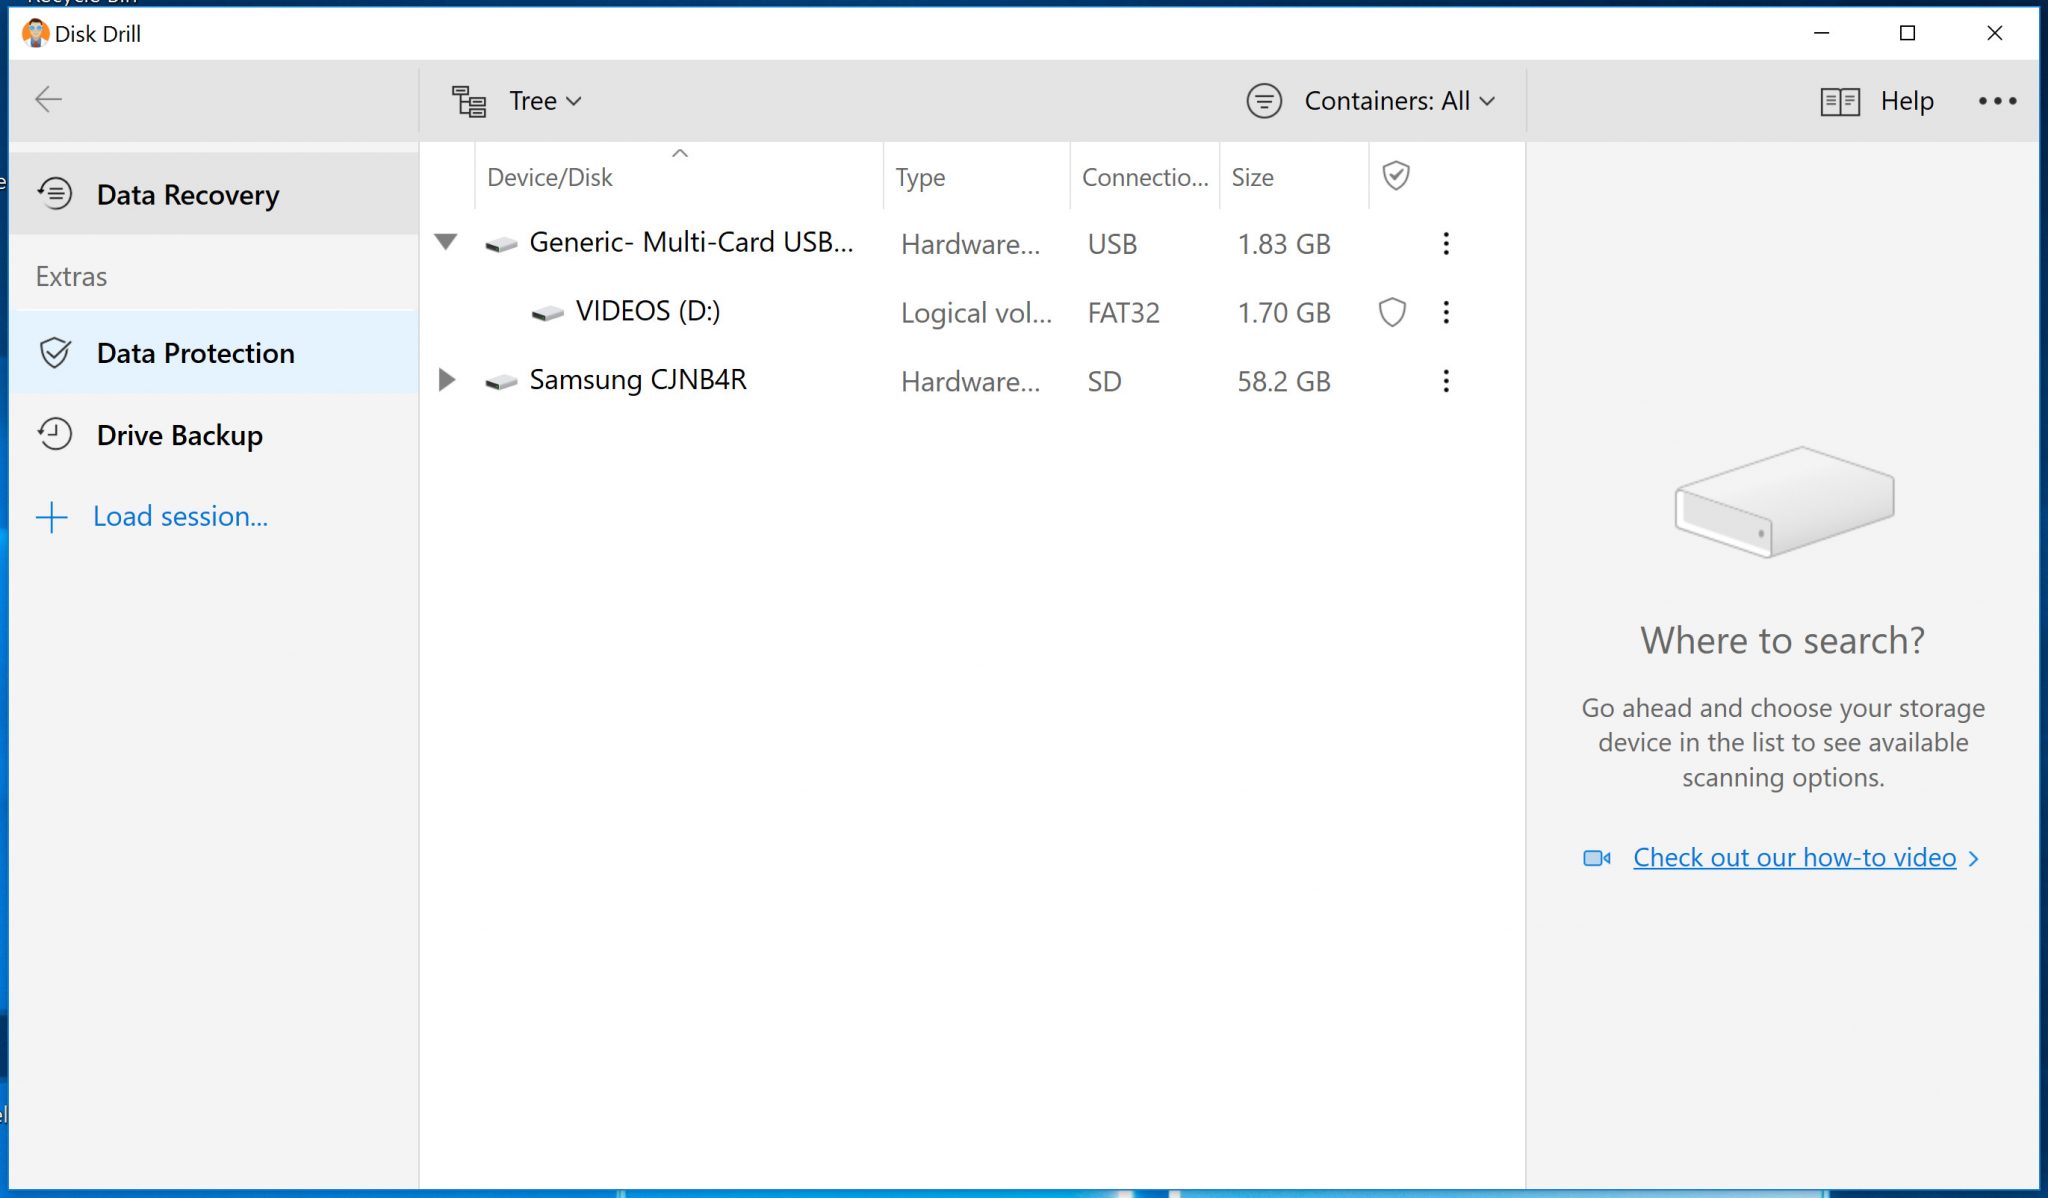Click the Tree view icon

coord(468,101)
